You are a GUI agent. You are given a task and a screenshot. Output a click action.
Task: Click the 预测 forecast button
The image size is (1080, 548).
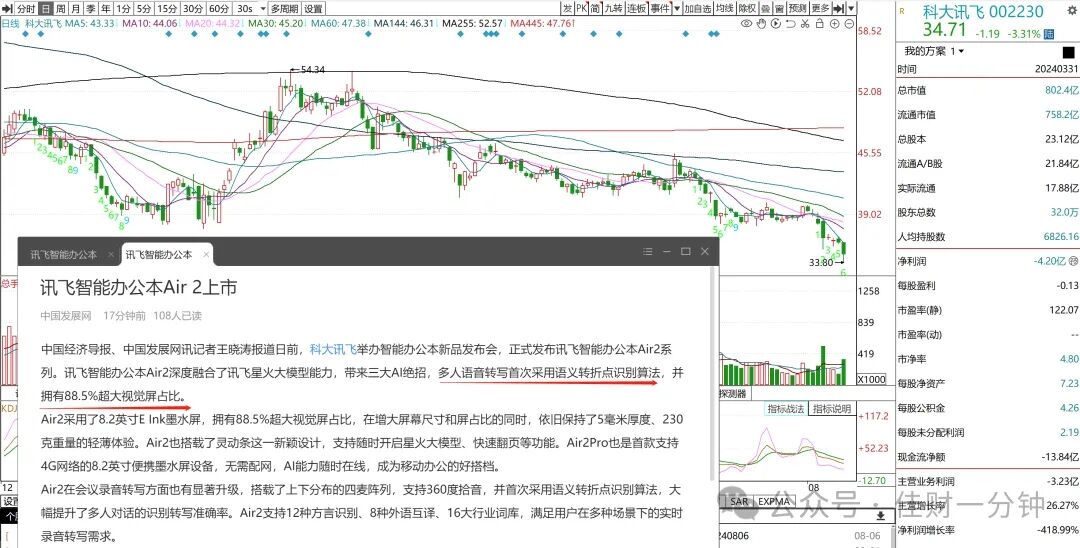(x=798, y=9)
